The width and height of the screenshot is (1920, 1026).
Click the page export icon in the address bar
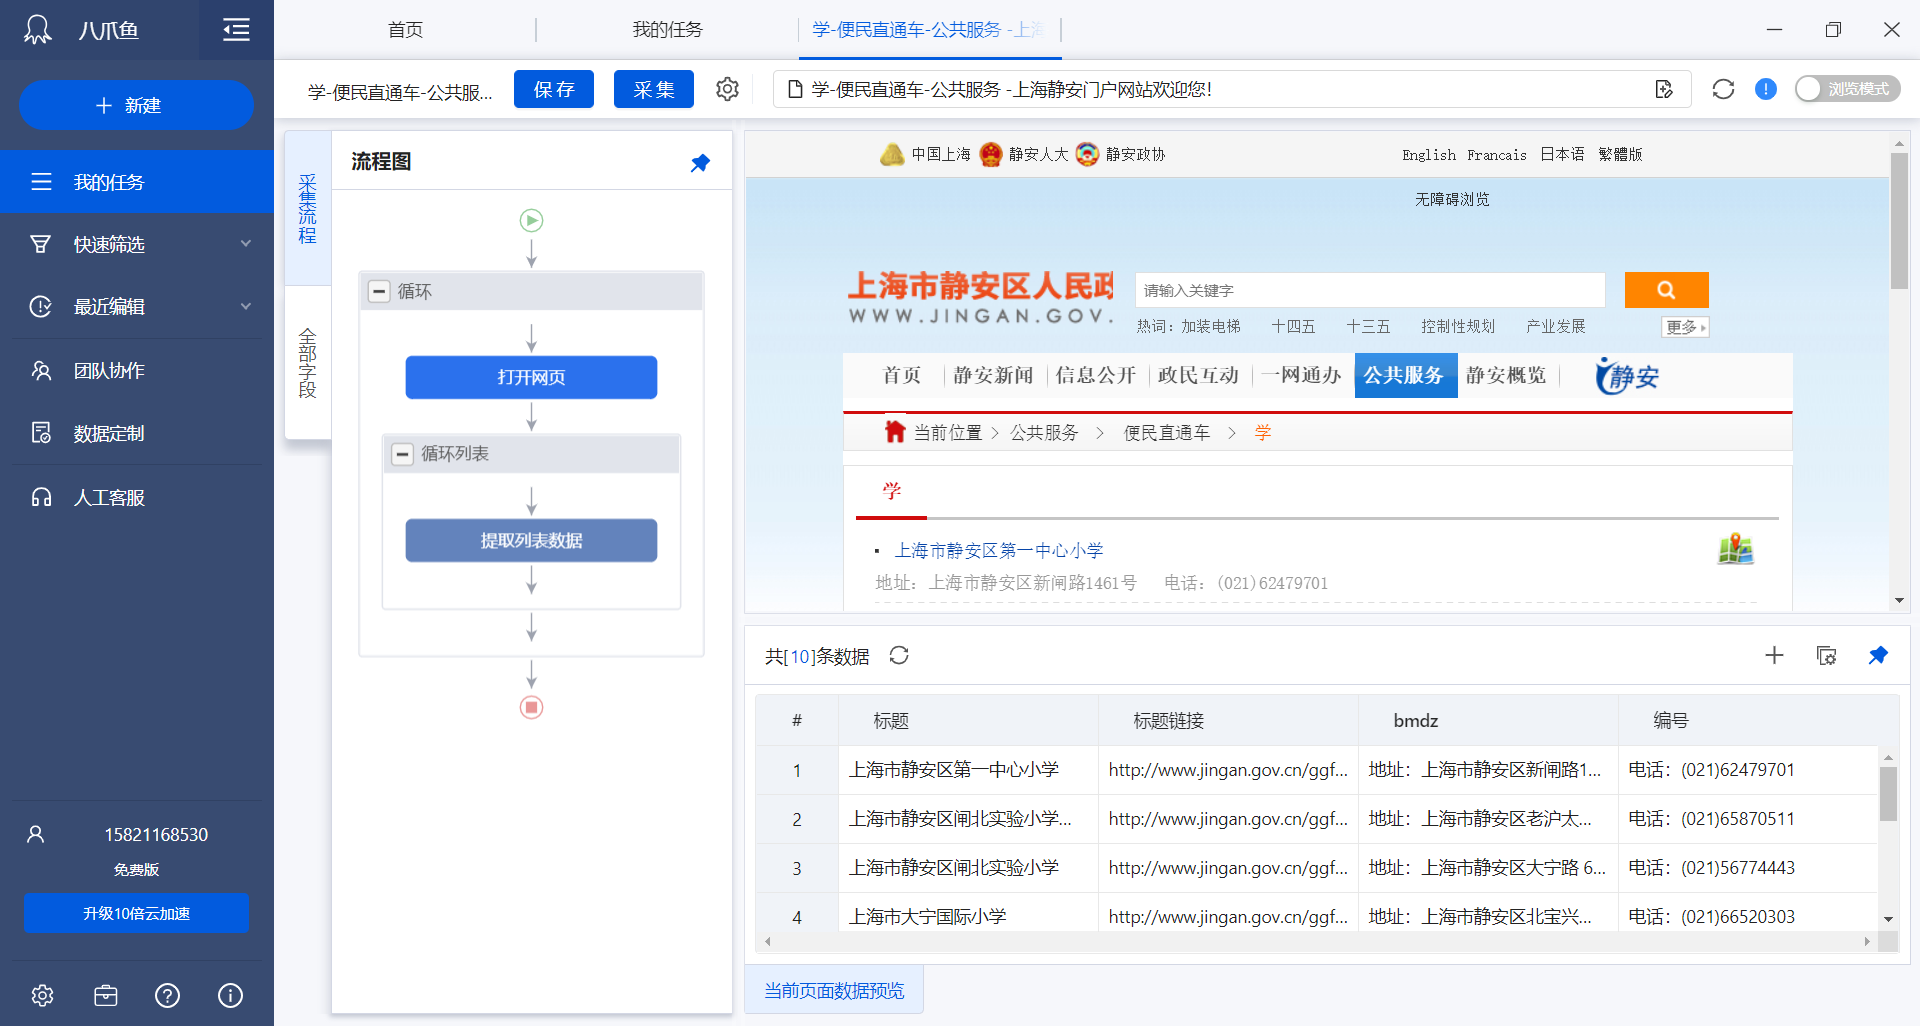pyautogui.click(x=1664, y=89)
